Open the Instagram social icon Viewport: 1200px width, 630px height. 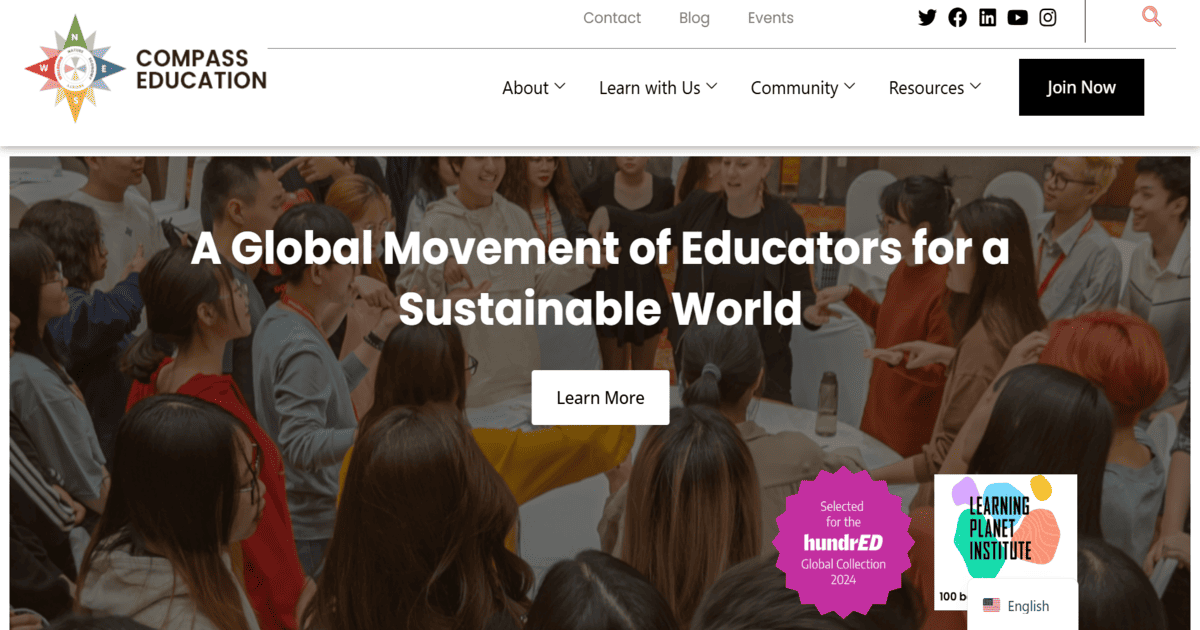1047,17
